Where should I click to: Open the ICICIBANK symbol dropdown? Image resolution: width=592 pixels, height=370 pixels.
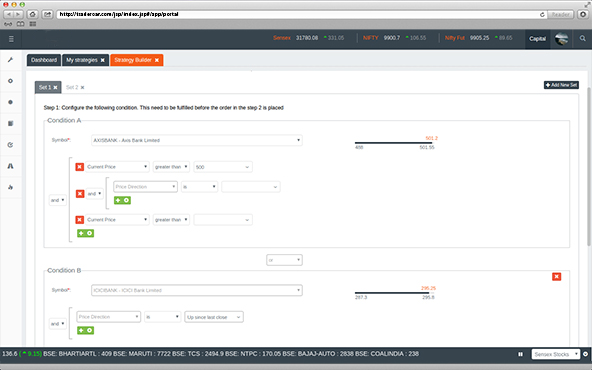click(x=197, y=290)
